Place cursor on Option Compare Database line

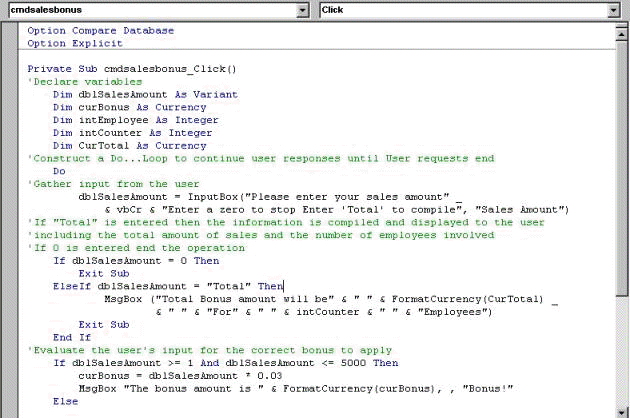pos(100,31)
